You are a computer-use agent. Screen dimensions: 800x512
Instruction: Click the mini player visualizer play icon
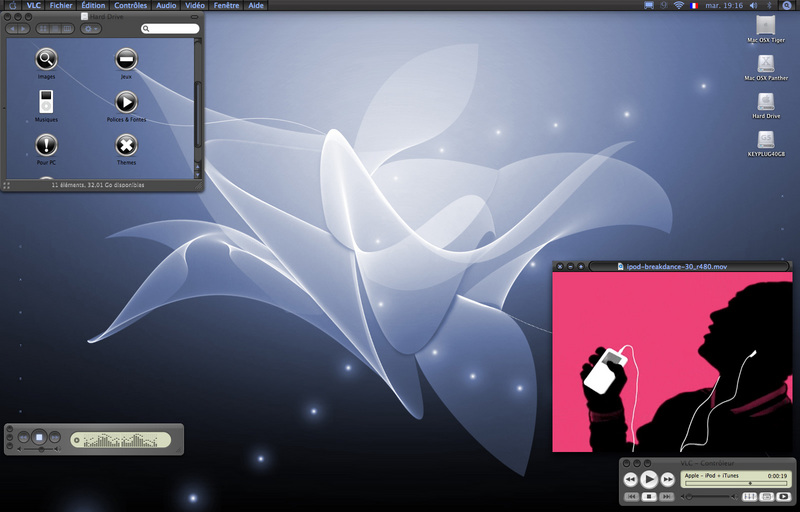tap(77, 440)
